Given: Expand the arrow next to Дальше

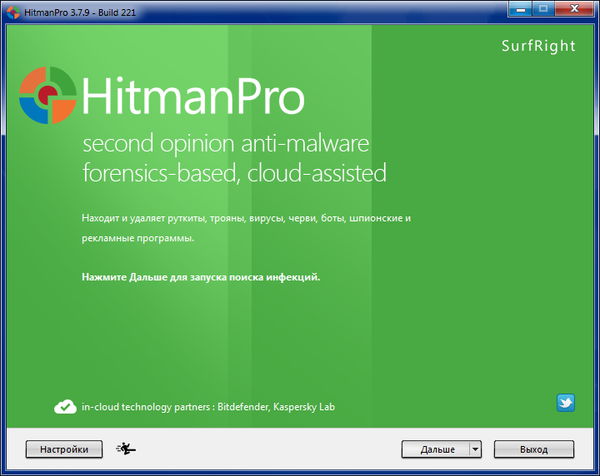Looking at the screenshot, I should (476, 449).
